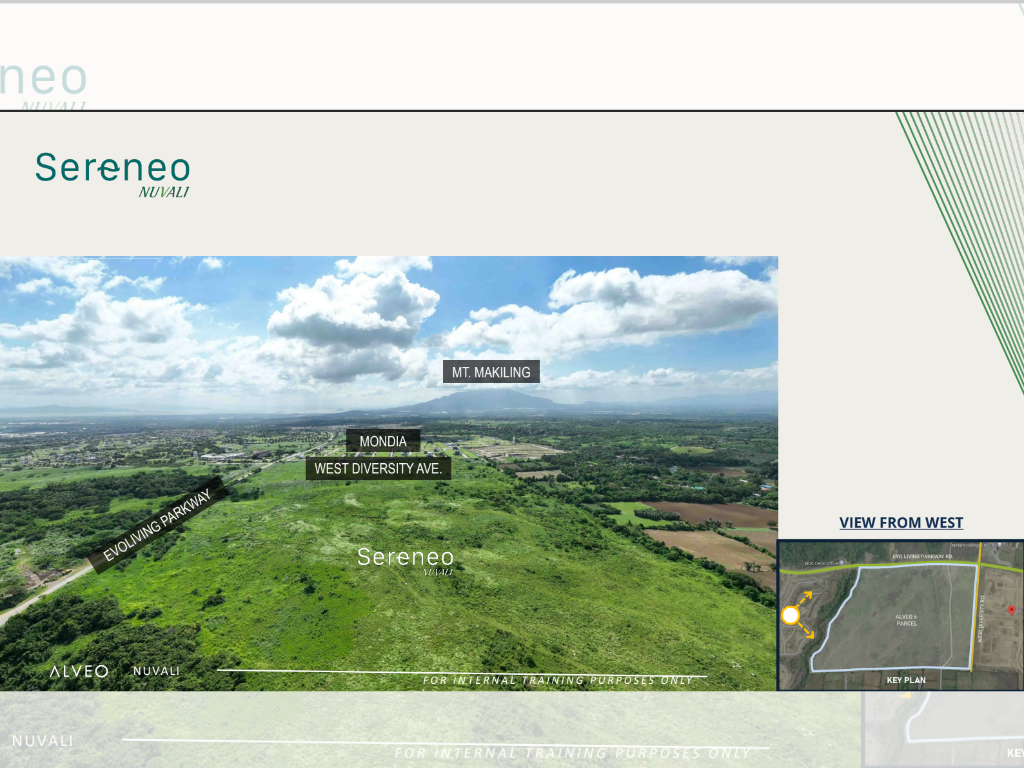Select the red map pin in the key plan
1024x768 pixels.
pyautogui.click(x=1011, y=611)
